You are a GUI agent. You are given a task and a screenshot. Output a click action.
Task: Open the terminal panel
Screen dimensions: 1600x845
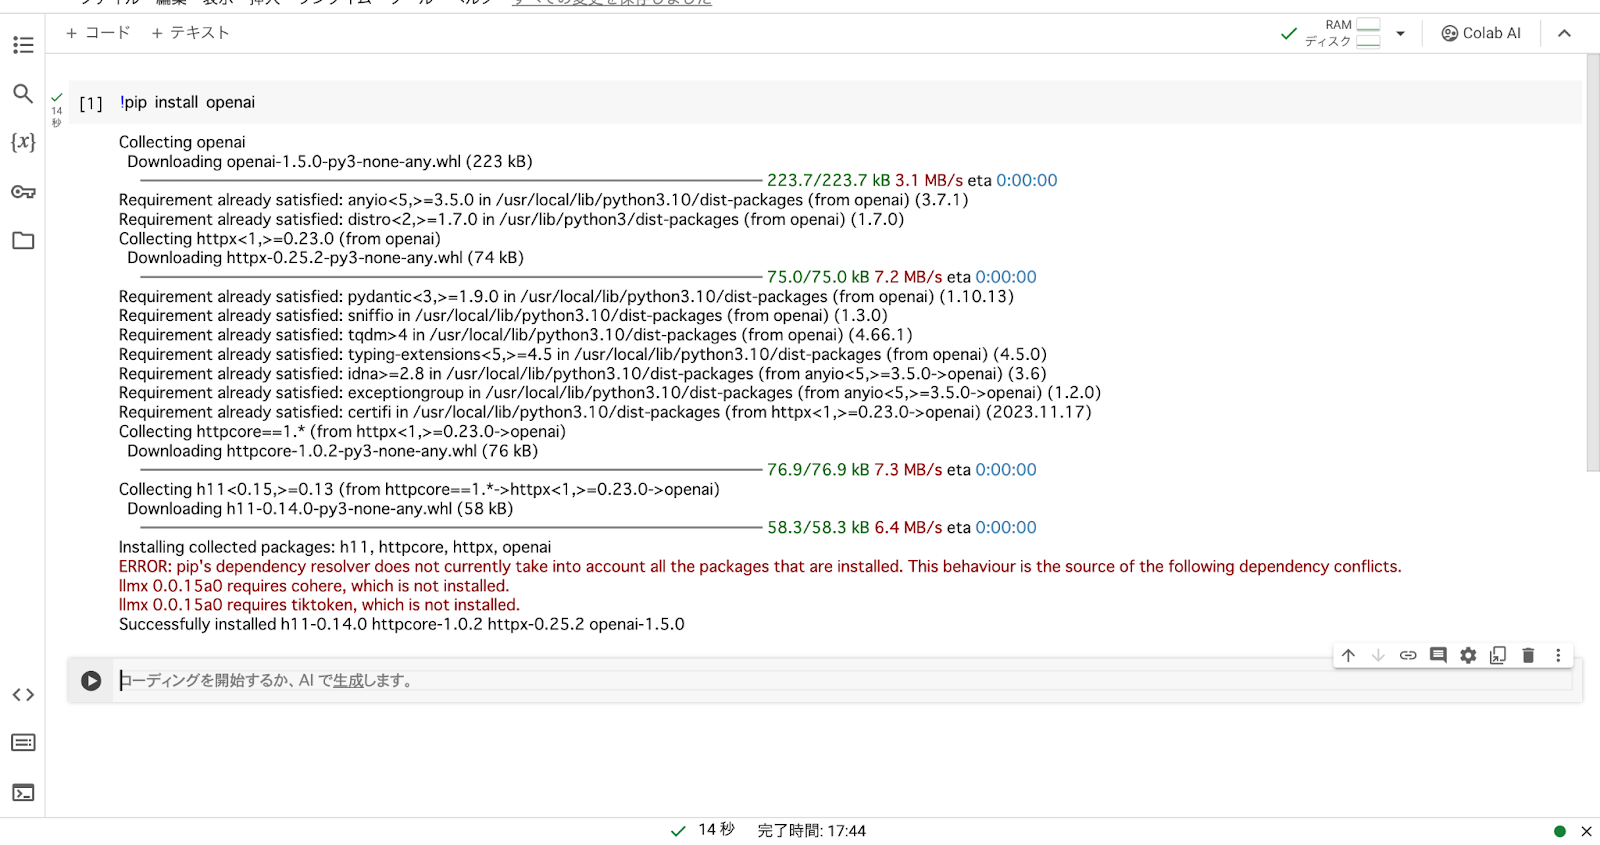click(23, 793)
